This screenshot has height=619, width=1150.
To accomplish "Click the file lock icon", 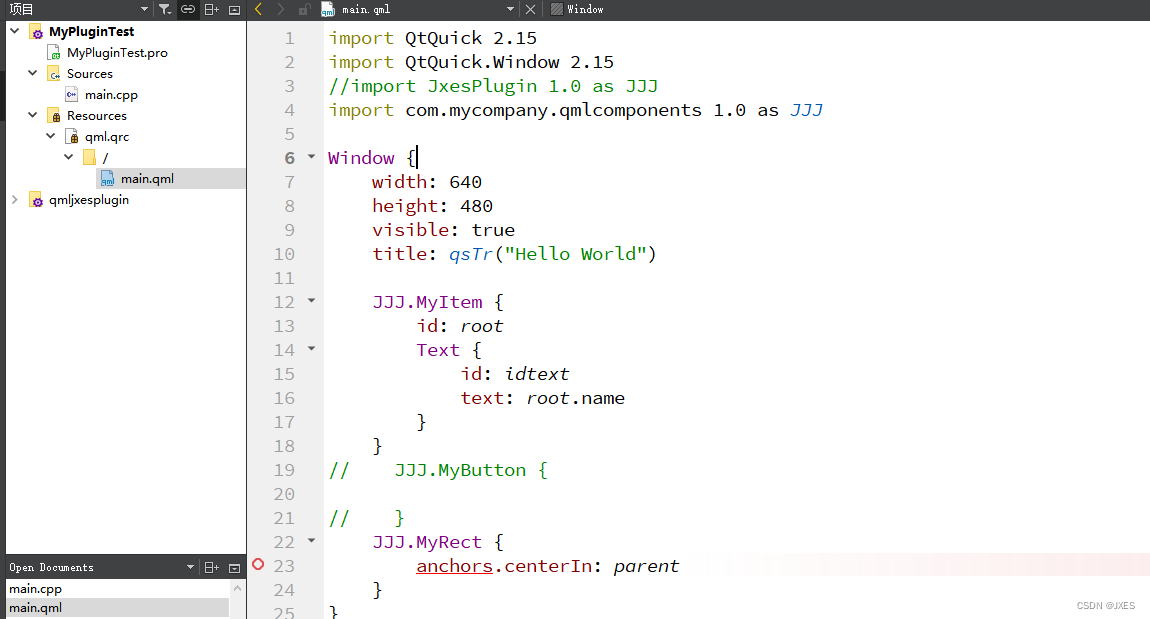I will tap(304, 10).
